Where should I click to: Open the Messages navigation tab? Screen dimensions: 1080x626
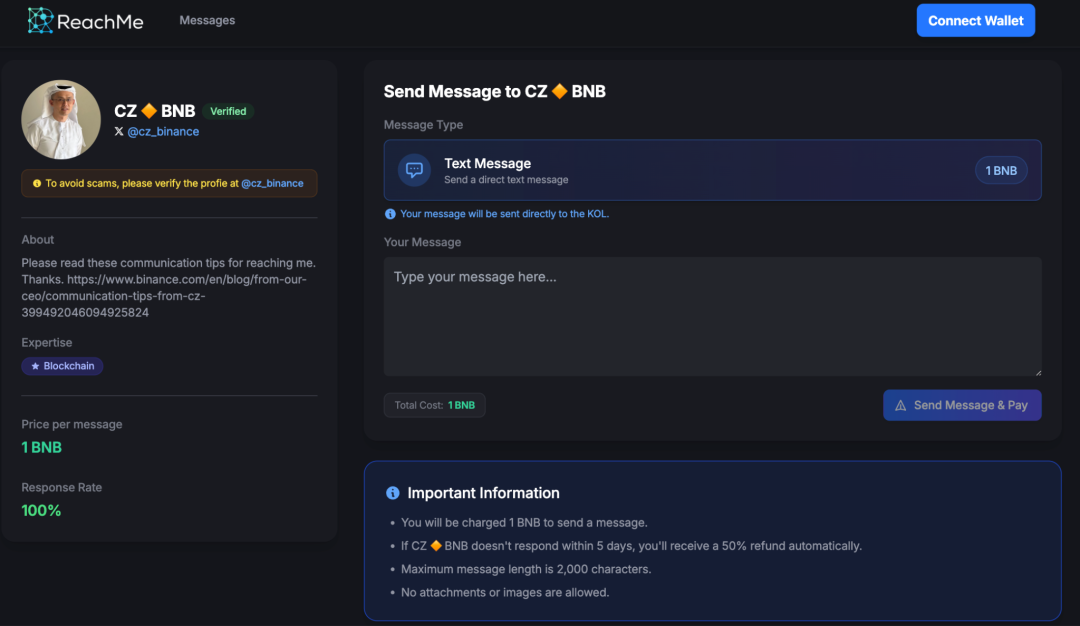click(207, 20)
